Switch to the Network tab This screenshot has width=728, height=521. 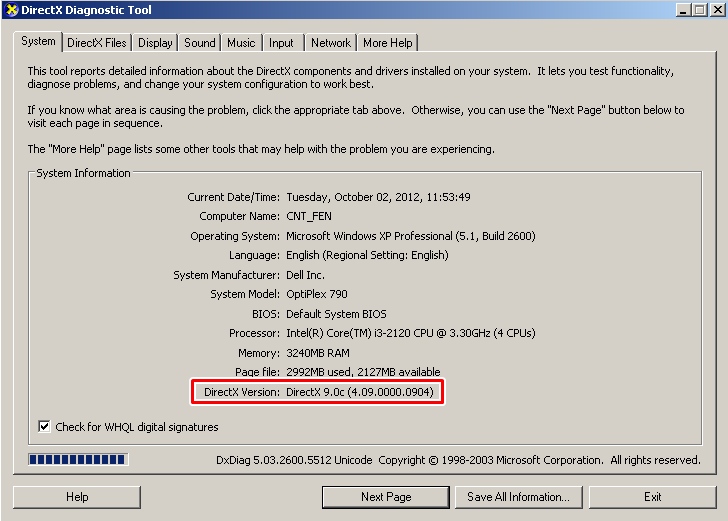click(331, 43)
